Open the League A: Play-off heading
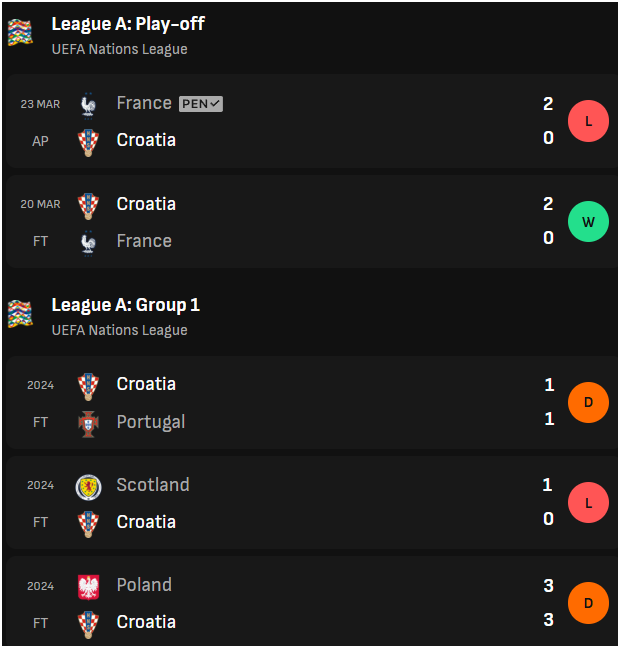 128,24
